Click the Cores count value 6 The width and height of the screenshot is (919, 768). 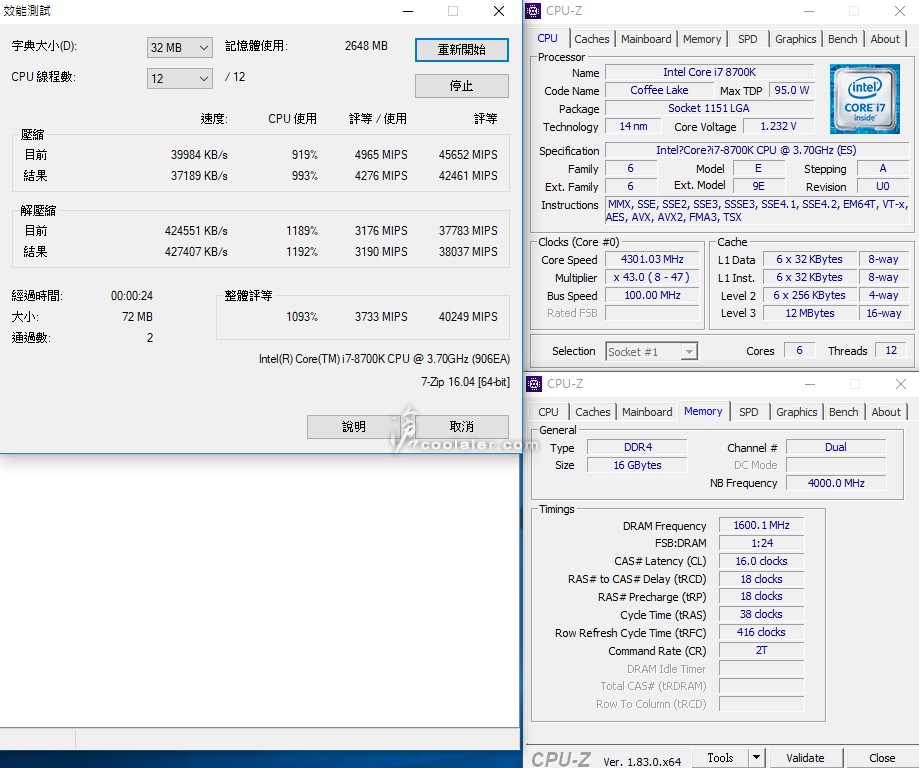[x=799, y=351]
